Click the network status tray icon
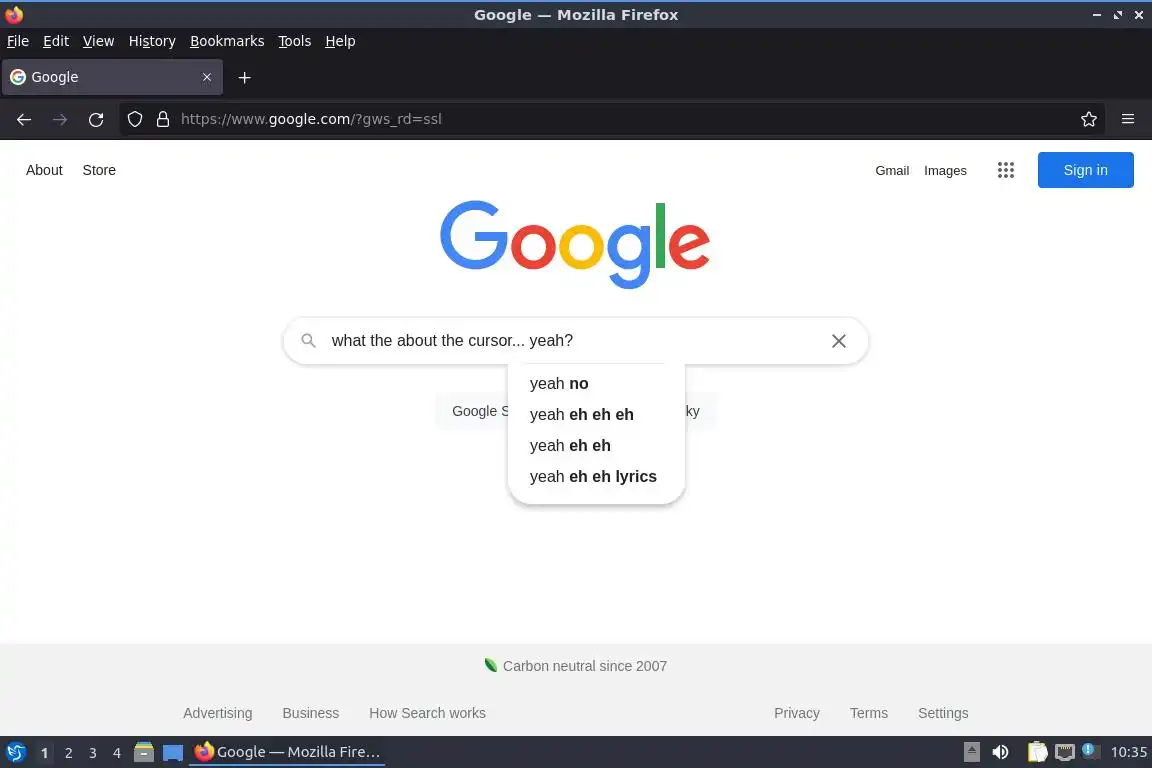This screenshot has height=768, width=1152. pos(1065,752)
